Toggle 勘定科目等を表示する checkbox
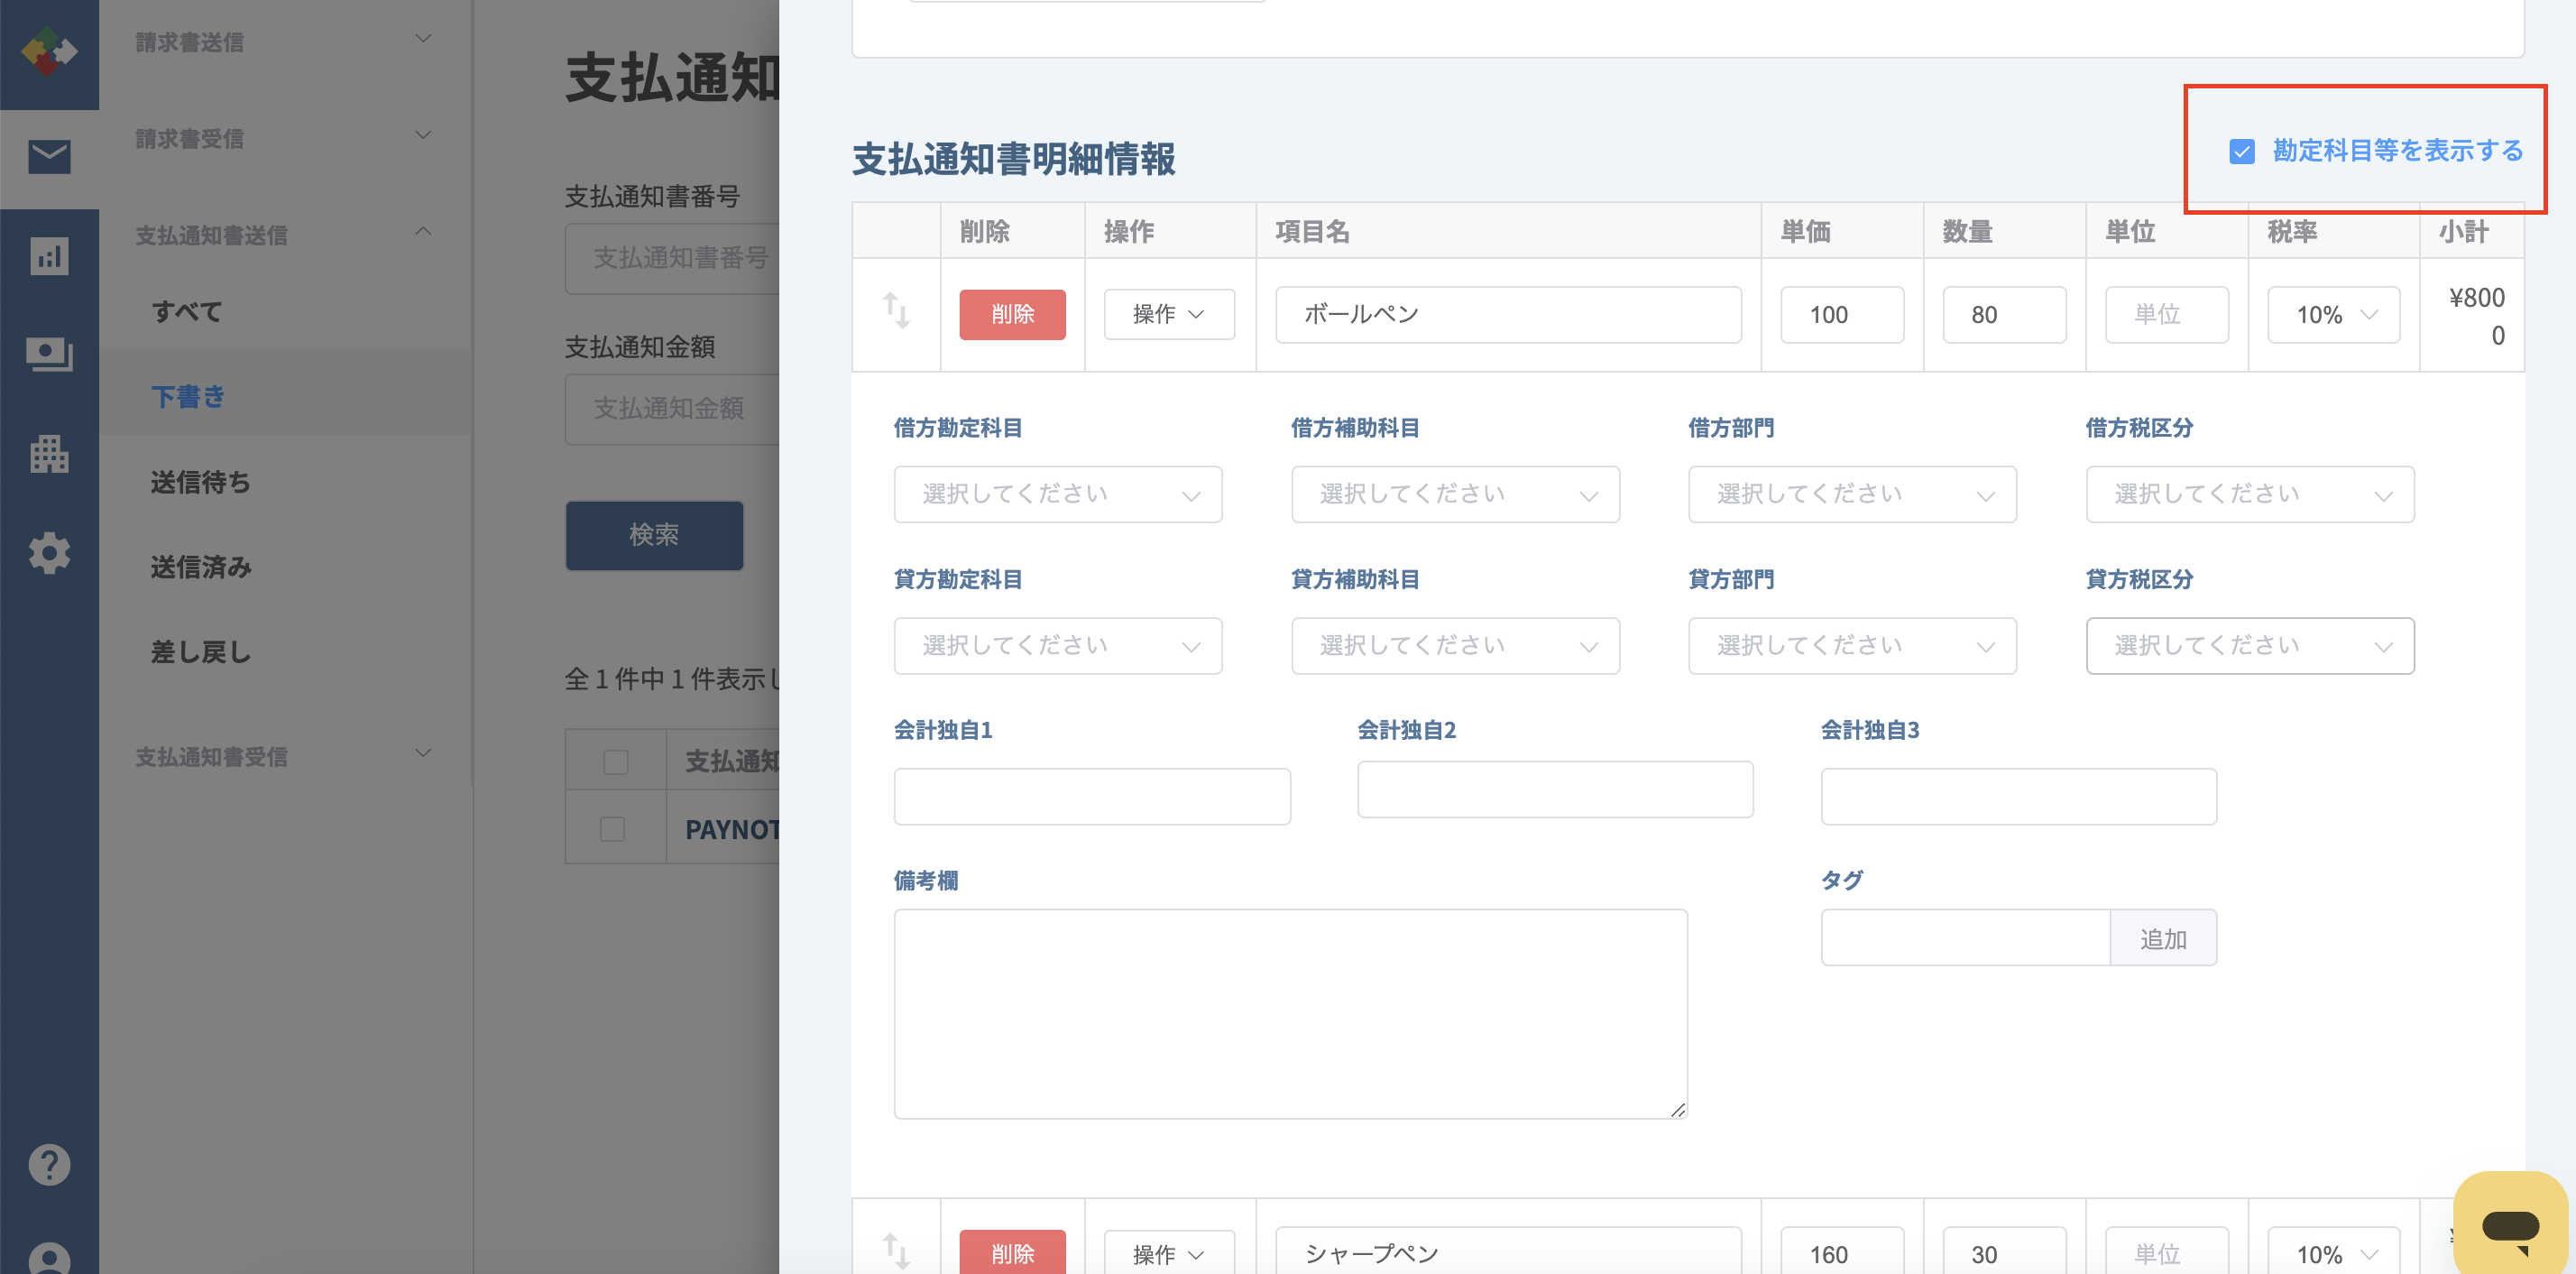This screenshot has width=2576, height=1274. 2242,151
